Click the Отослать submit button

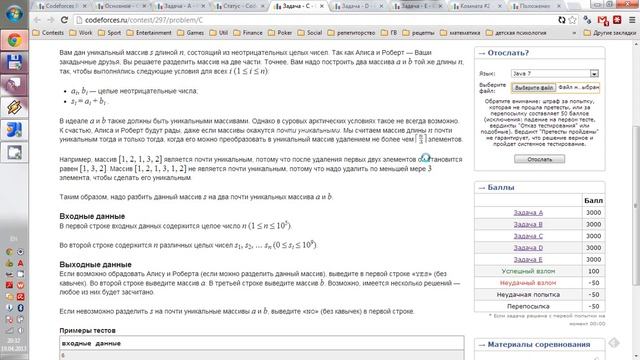pyautogui.click(x=539, y=159)
